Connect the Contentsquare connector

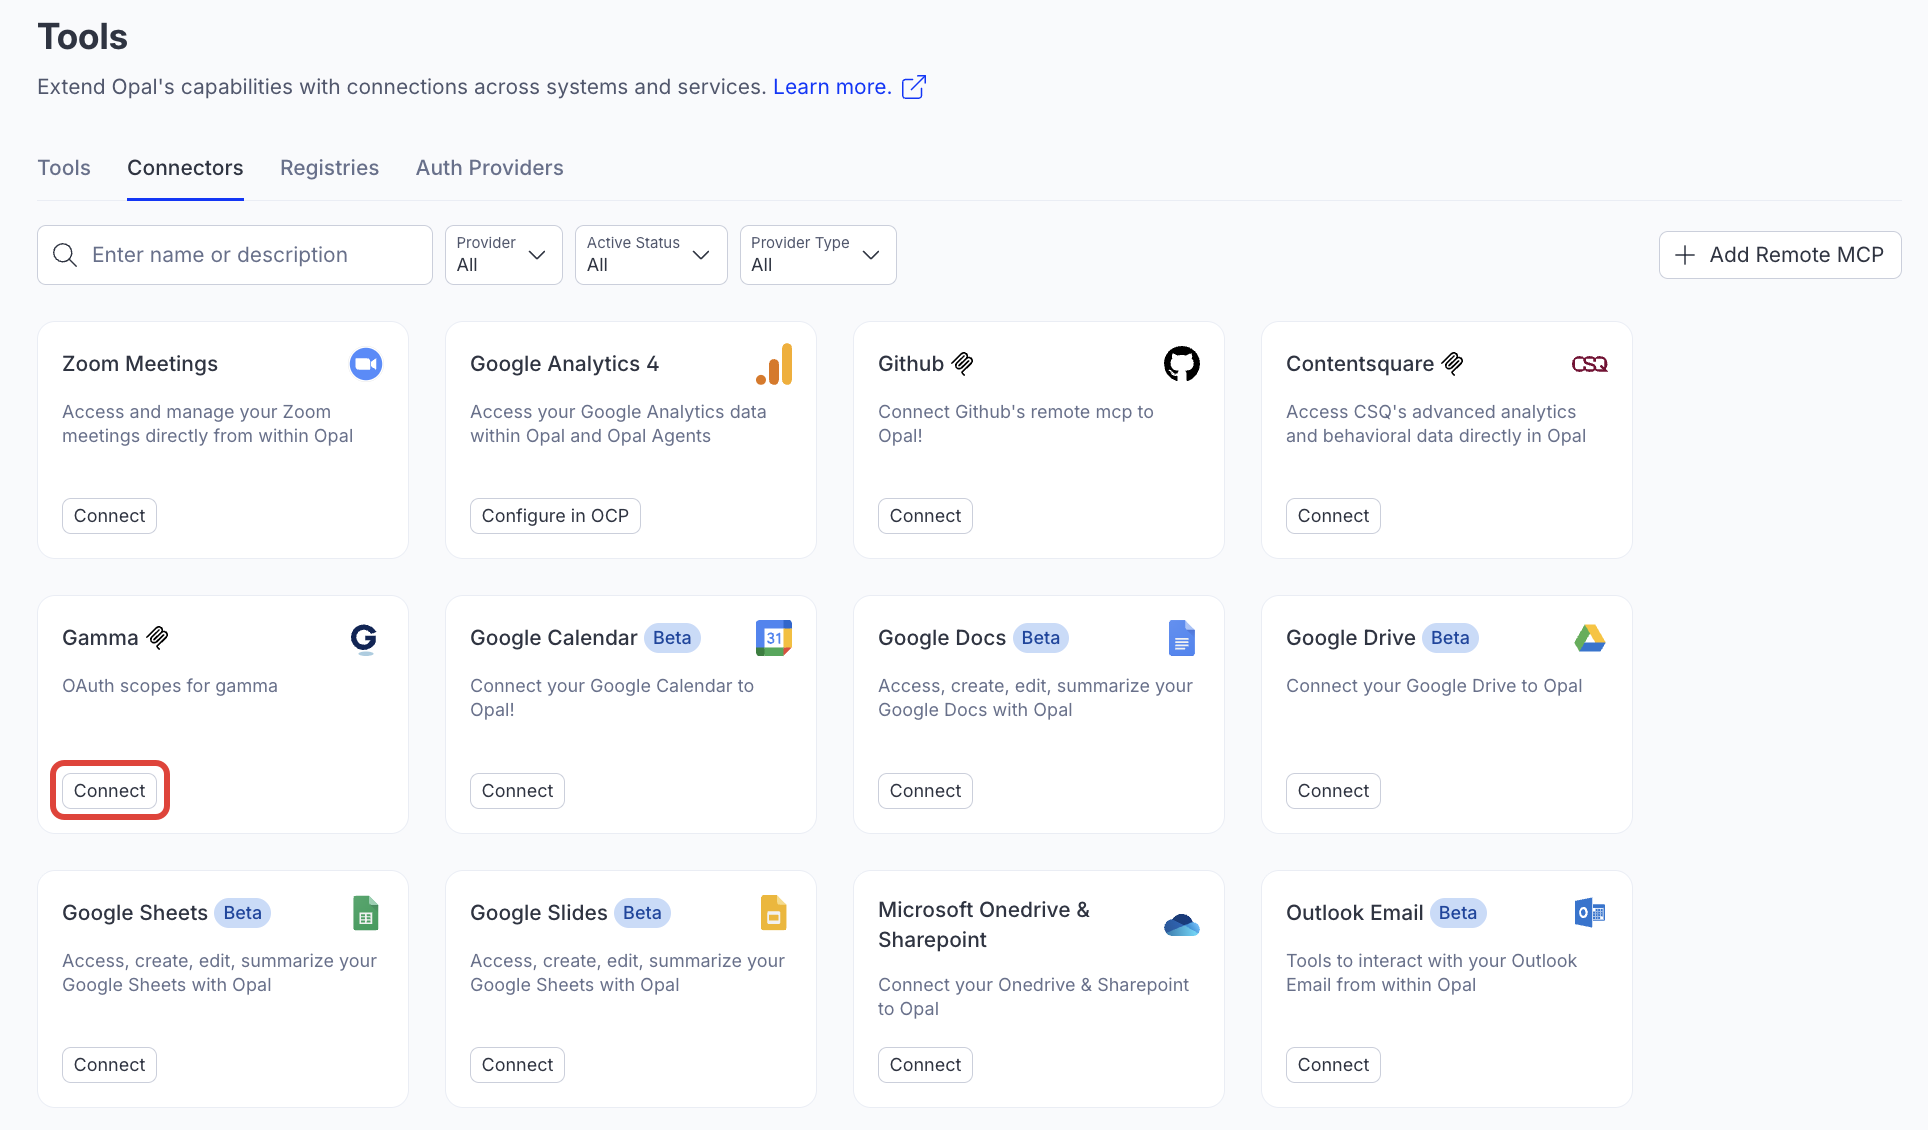click(1333, 516)
